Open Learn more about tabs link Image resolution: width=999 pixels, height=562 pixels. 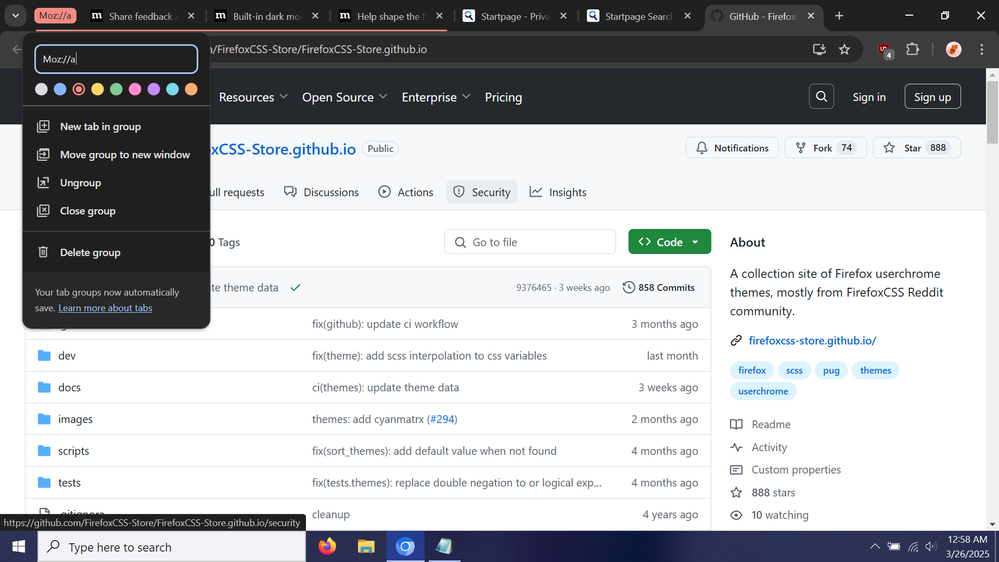[x=105, y=308]
